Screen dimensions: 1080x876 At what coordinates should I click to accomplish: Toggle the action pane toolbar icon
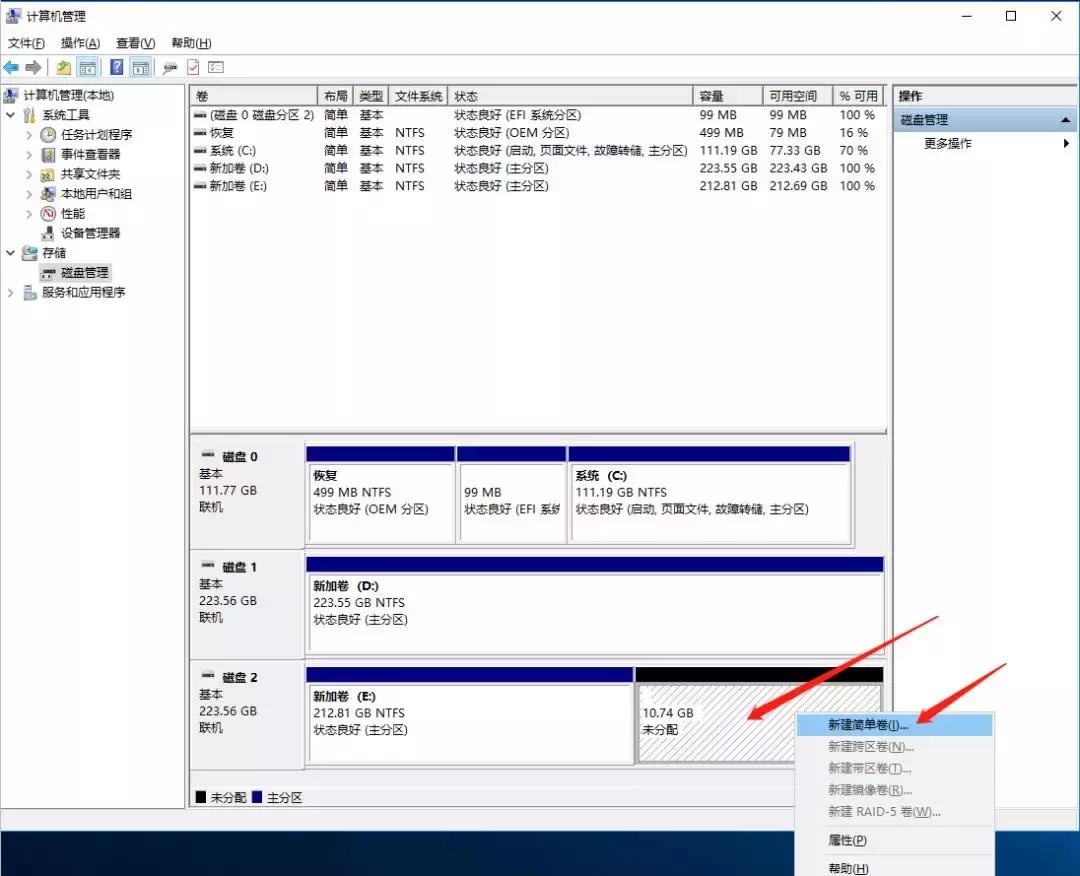141,67
